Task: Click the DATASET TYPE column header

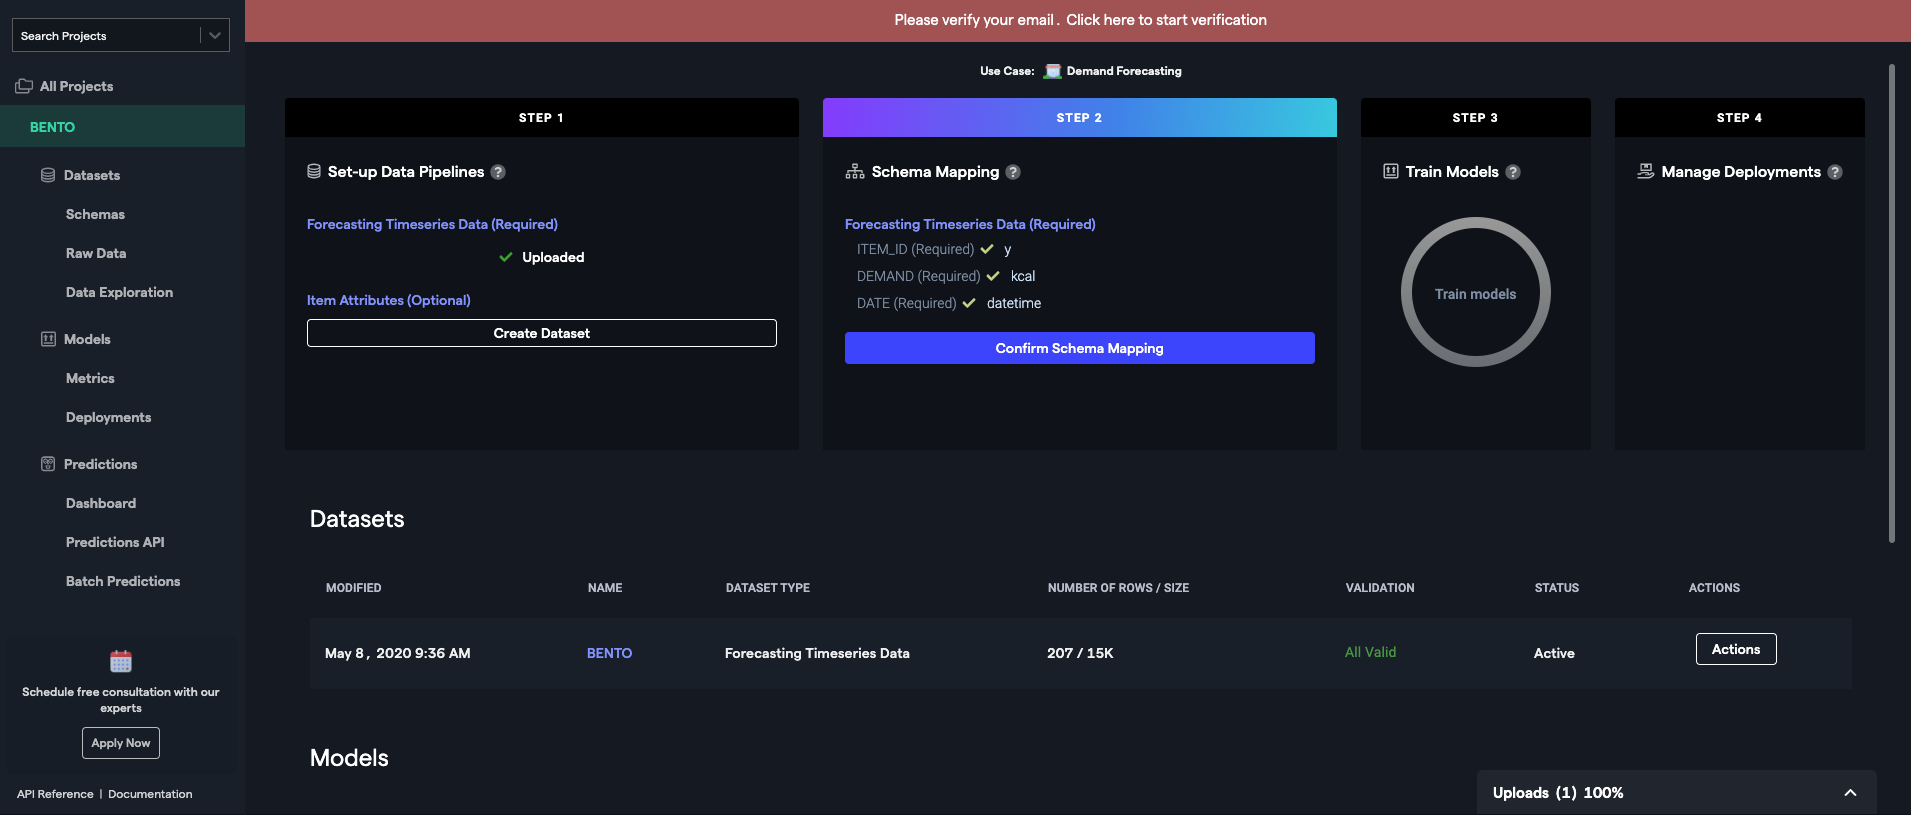Action: 768,588
